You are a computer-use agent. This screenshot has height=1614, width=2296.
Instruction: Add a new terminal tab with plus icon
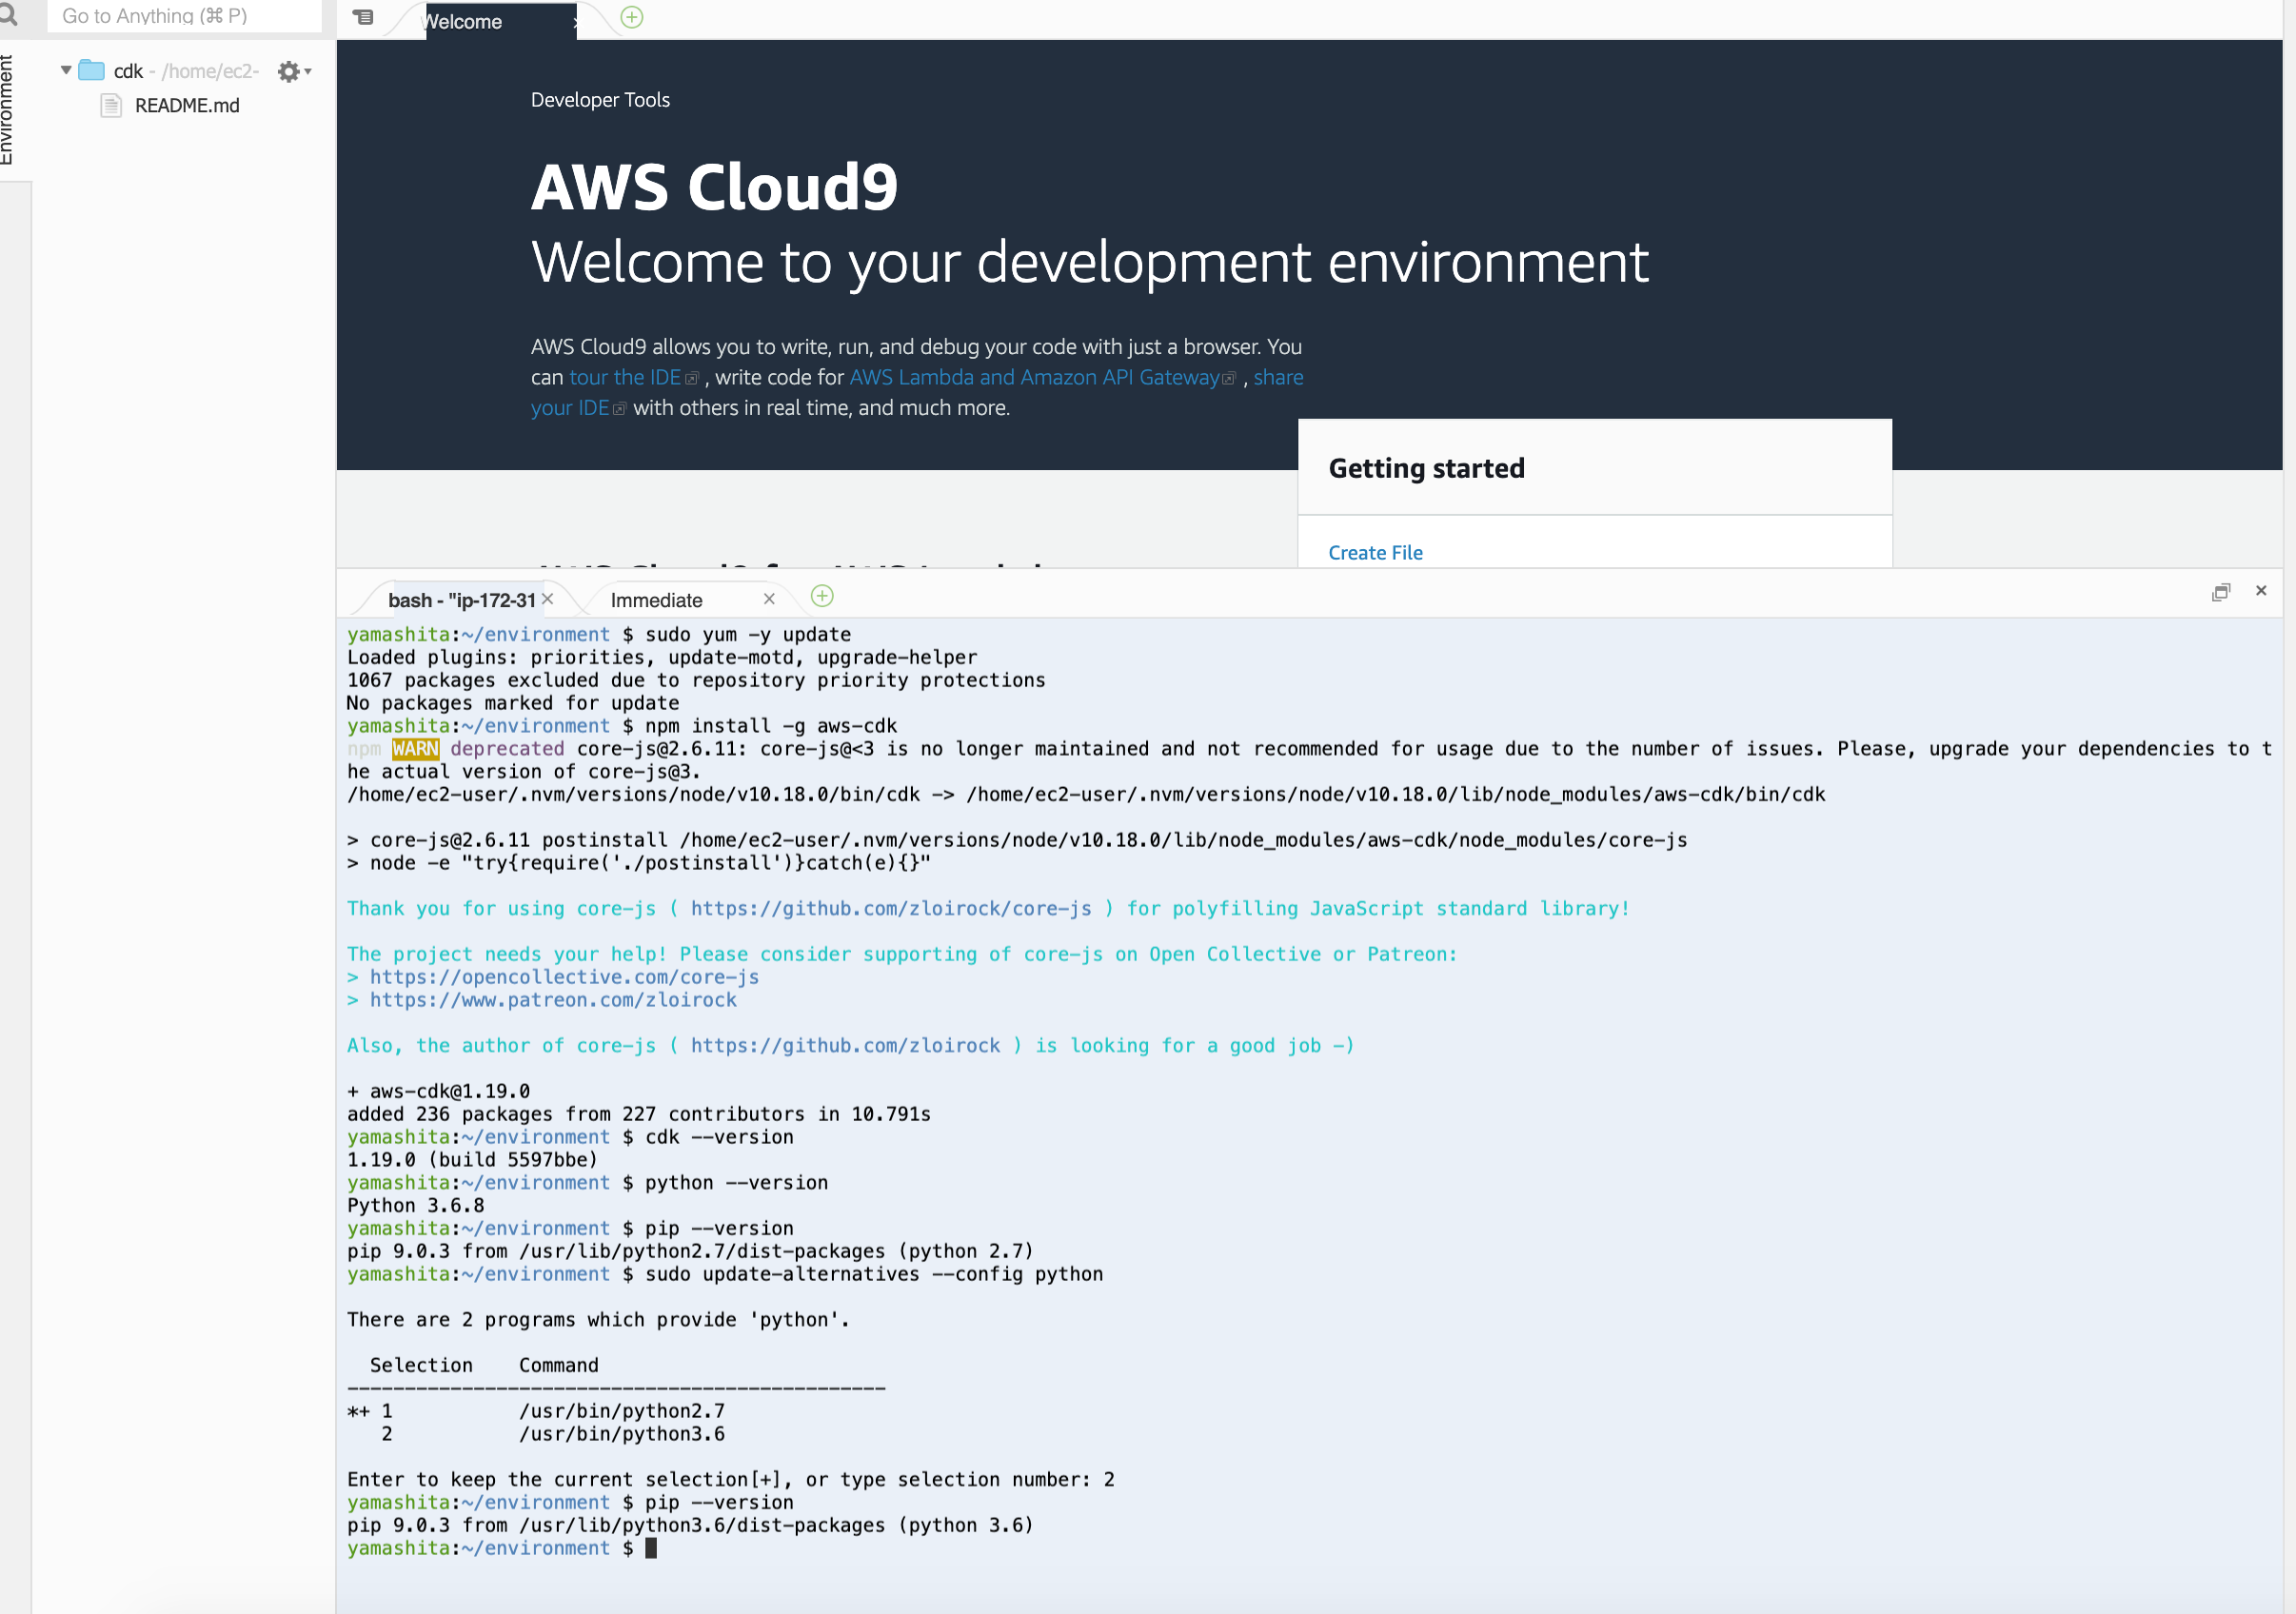click(x=822, y=597)
